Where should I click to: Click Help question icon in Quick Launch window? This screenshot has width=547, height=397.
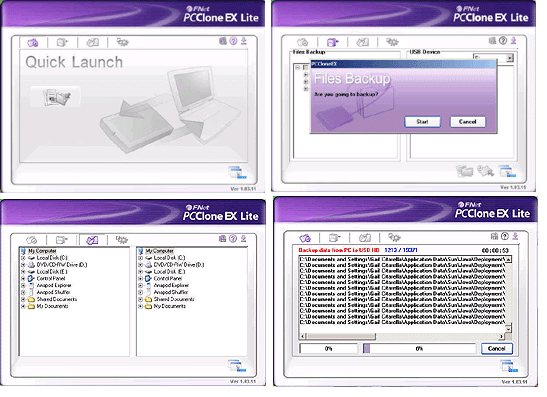pos(233,41)
